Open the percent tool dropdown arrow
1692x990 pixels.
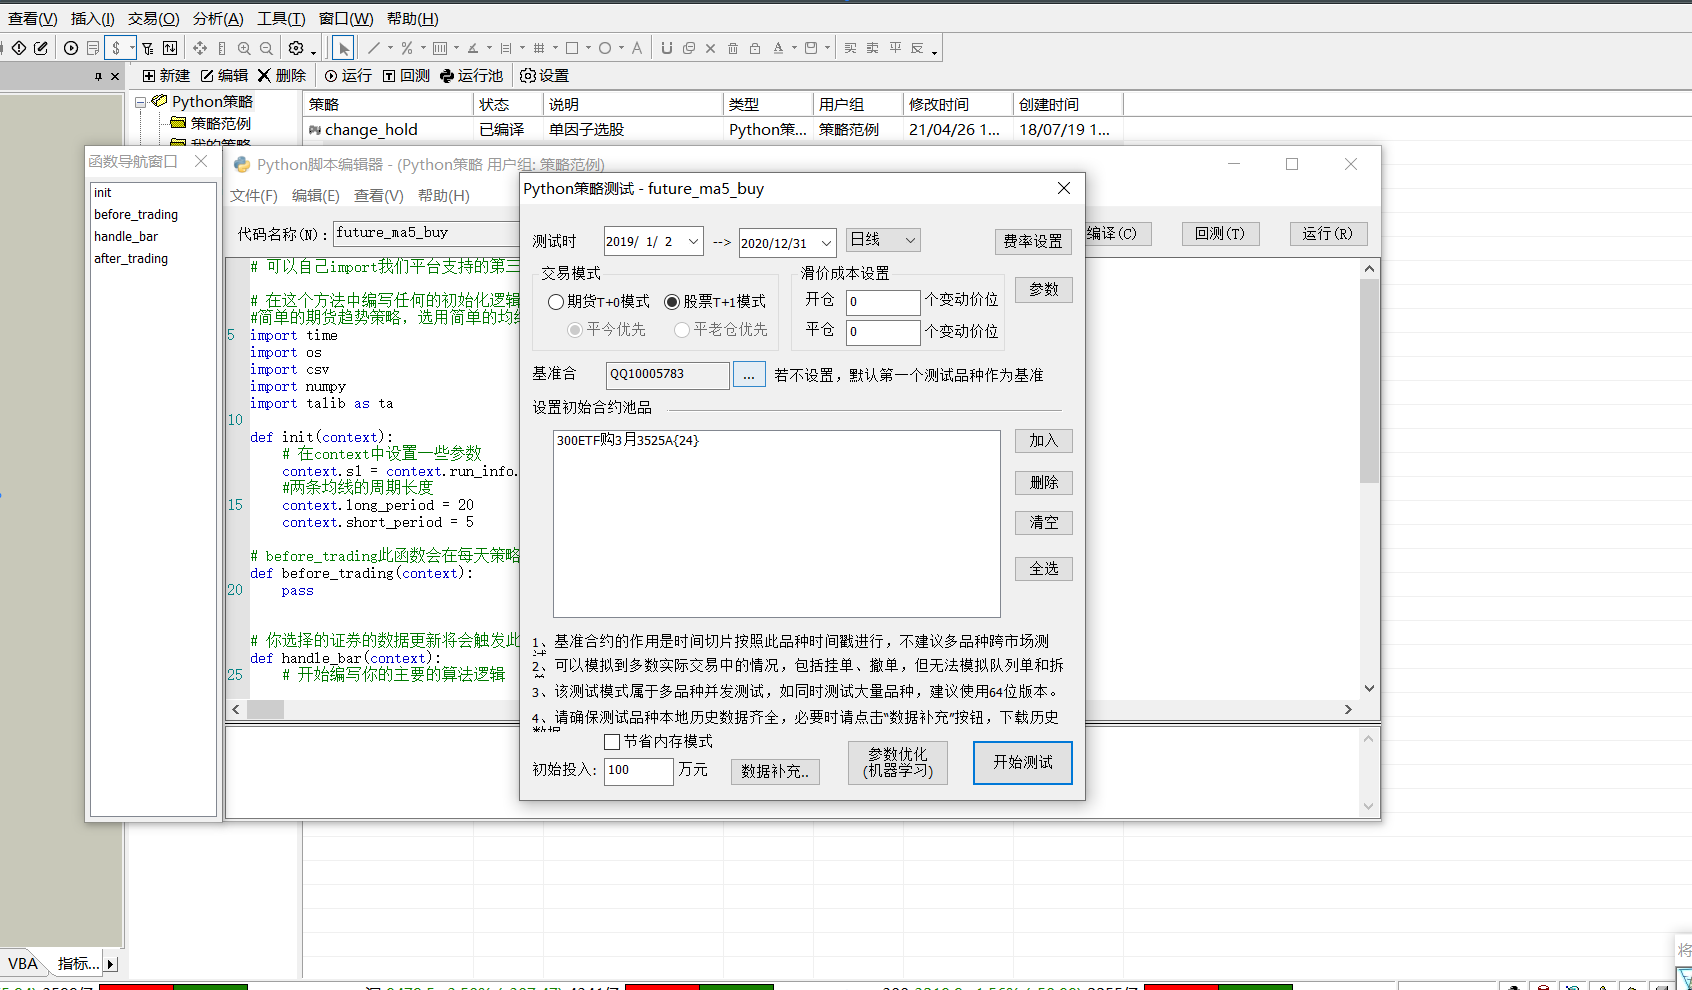[x=423, y=48]
